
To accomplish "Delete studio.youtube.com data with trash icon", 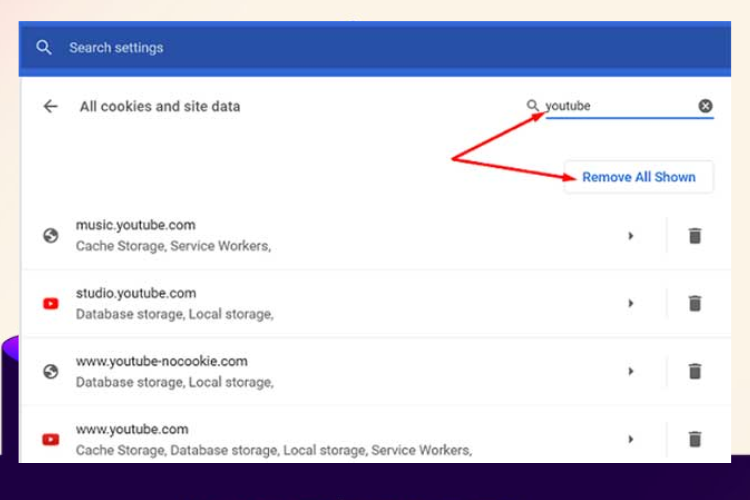I will pos(695,303).
